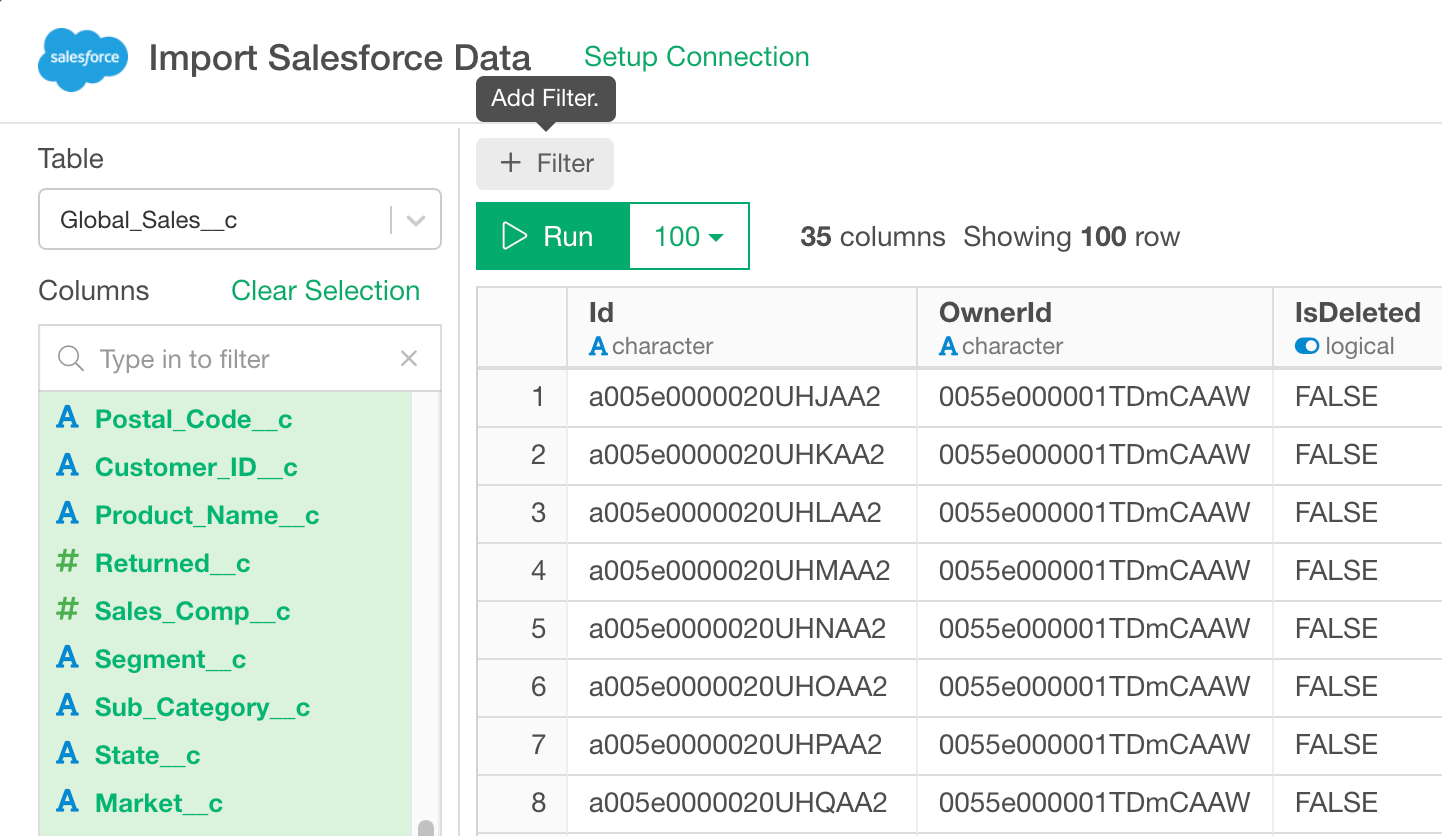Viewport: 1442px width, 836px height.
Task: Toggle the Sales_Comp__c column
Action: point(225,611)
